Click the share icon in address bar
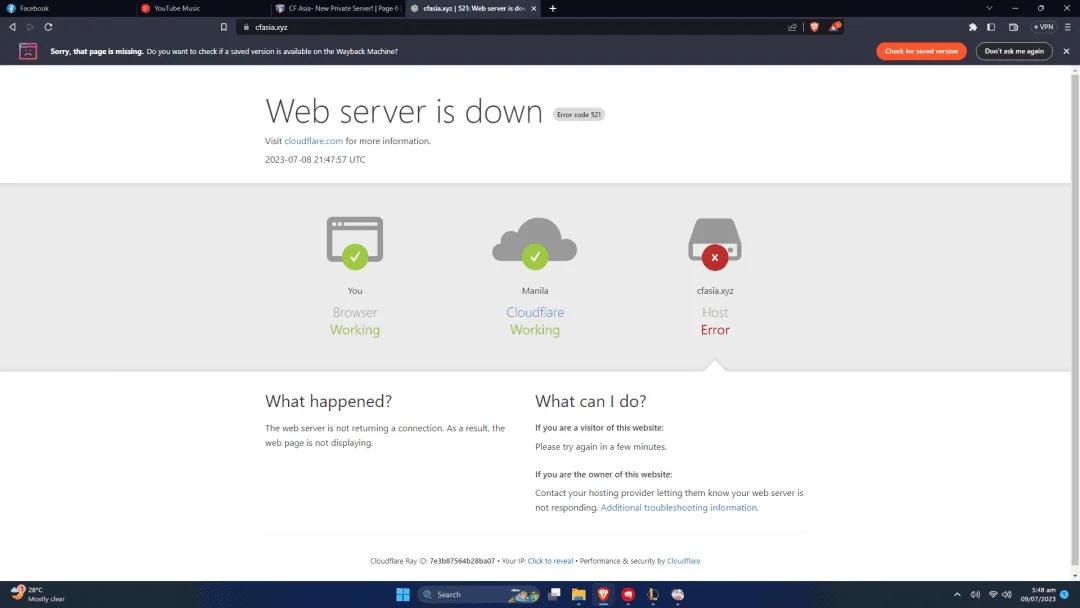The height and width of the screenshot is (608, 1080). pyautogui.click(x=792, y=27)
